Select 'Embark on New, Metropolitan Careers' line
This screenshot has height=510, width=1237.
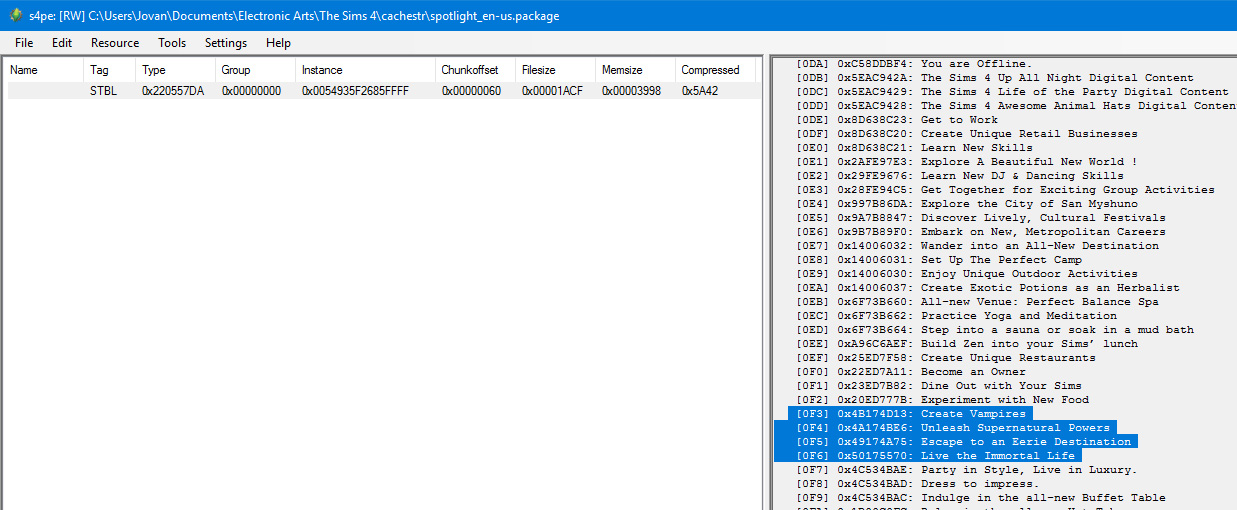(981, 232)
